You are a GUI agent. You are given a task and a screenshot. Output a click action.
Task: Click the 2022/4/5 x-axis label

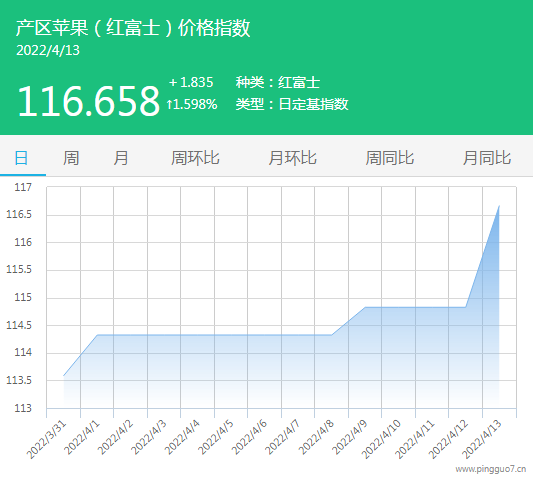coord(216,437)
